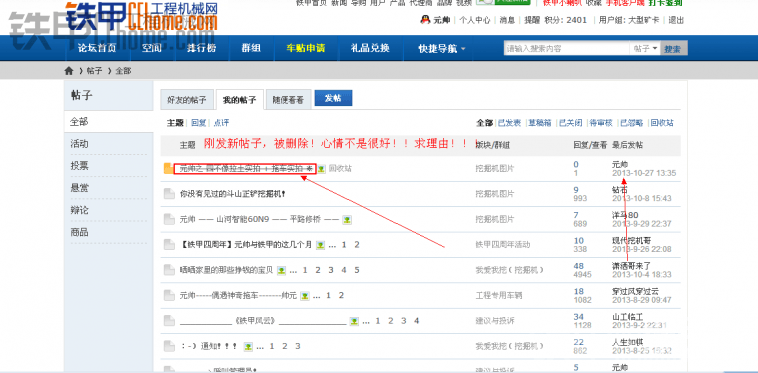Viewport: 758px width, 373px height.
Task: Click the 铁甲工程机械网 site logo
Action: pos(141,15)
